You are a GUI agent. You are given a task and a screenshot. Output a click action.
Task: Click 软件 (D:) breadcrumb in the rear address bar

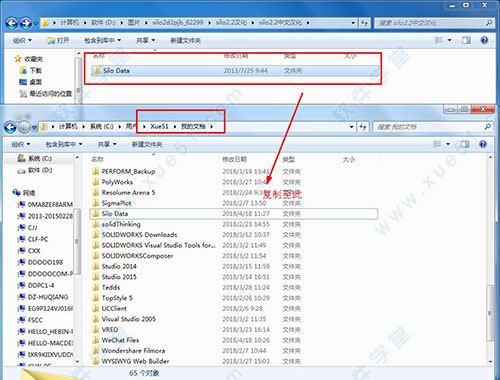tap(103, 23)
